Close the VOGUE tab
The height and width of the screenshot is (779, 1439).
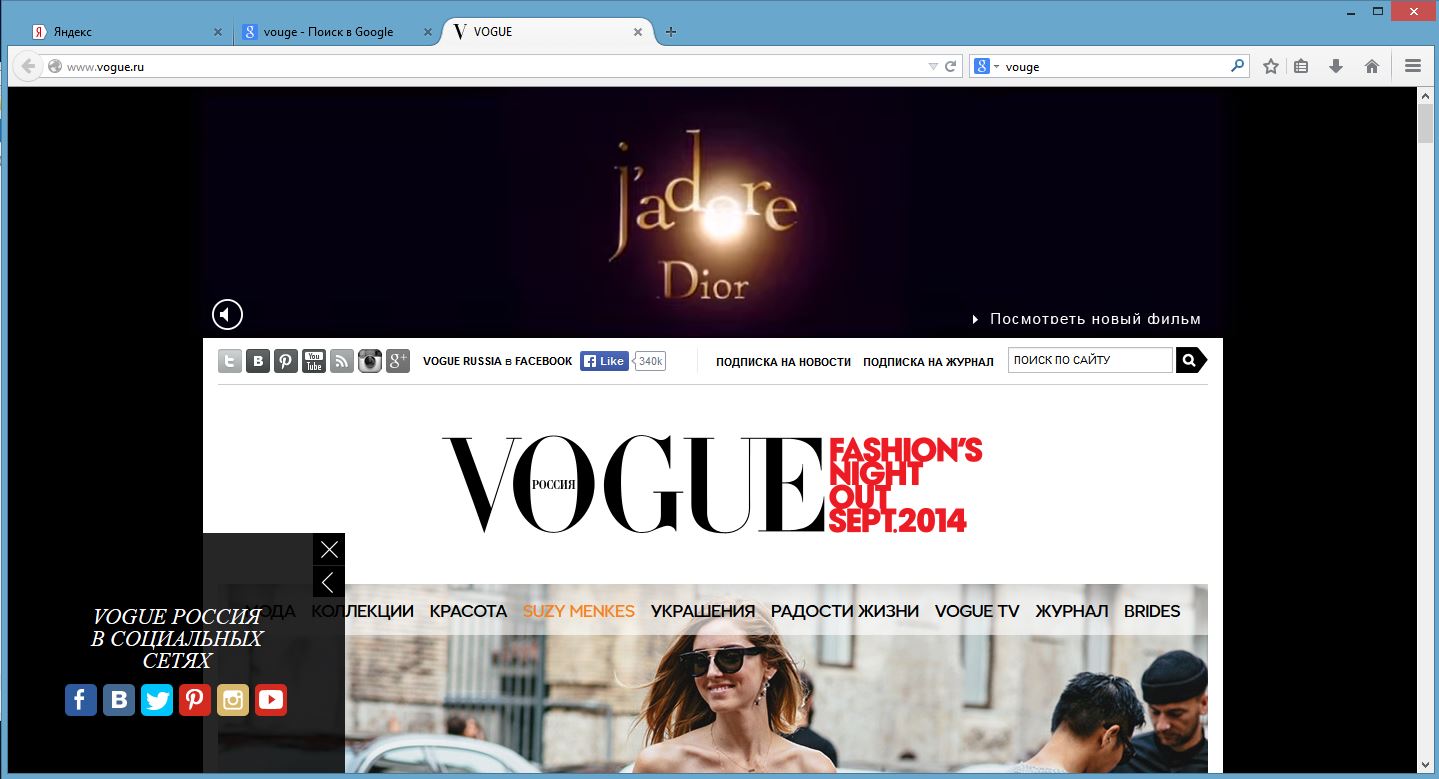click(638, 32)
